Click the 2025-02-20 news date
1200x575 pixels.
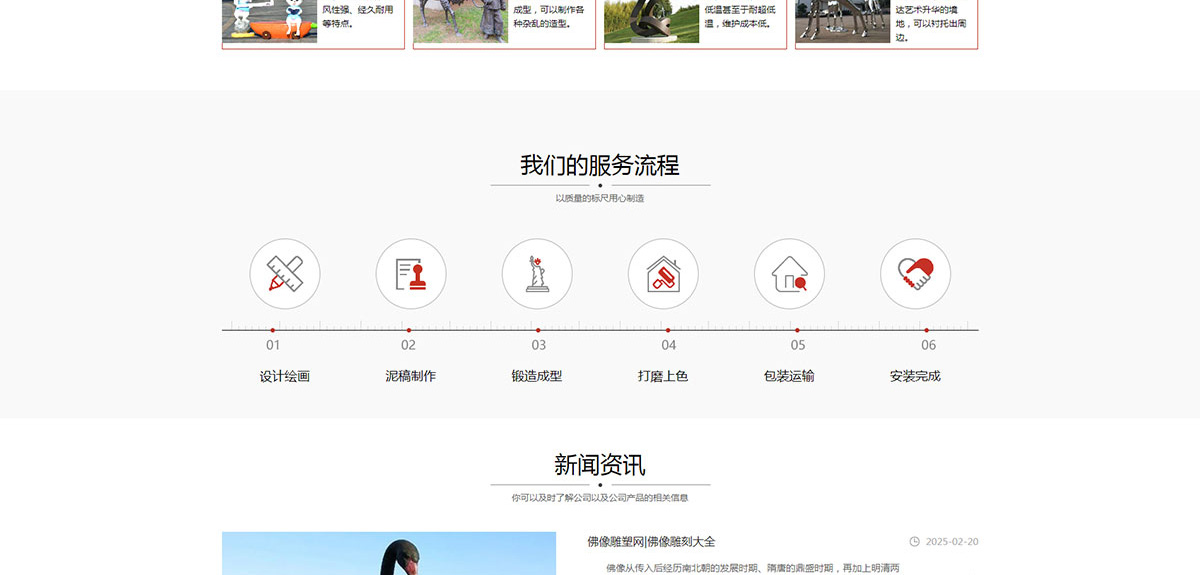[x=952, y=542]
